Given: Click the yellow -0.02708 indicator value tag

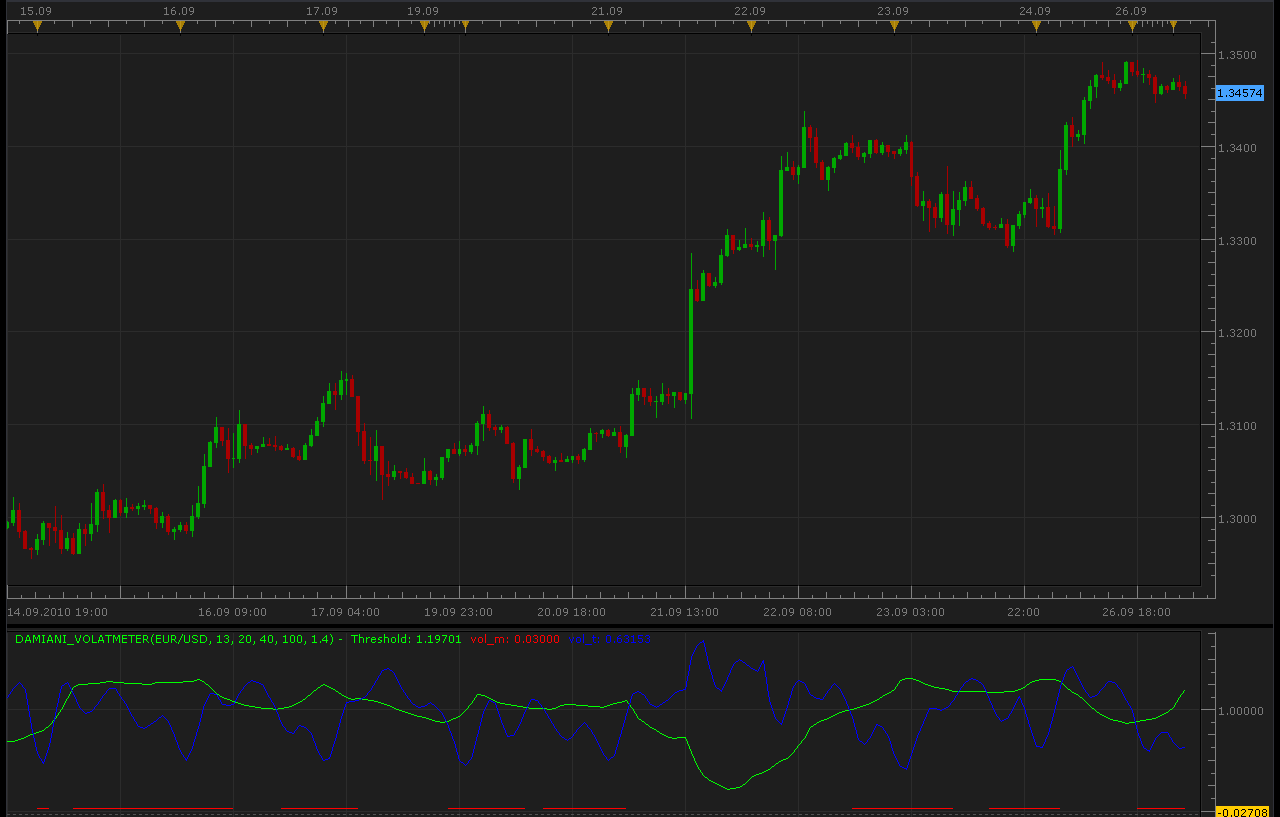Looking at the screenshot, I should coord(1242,811).
